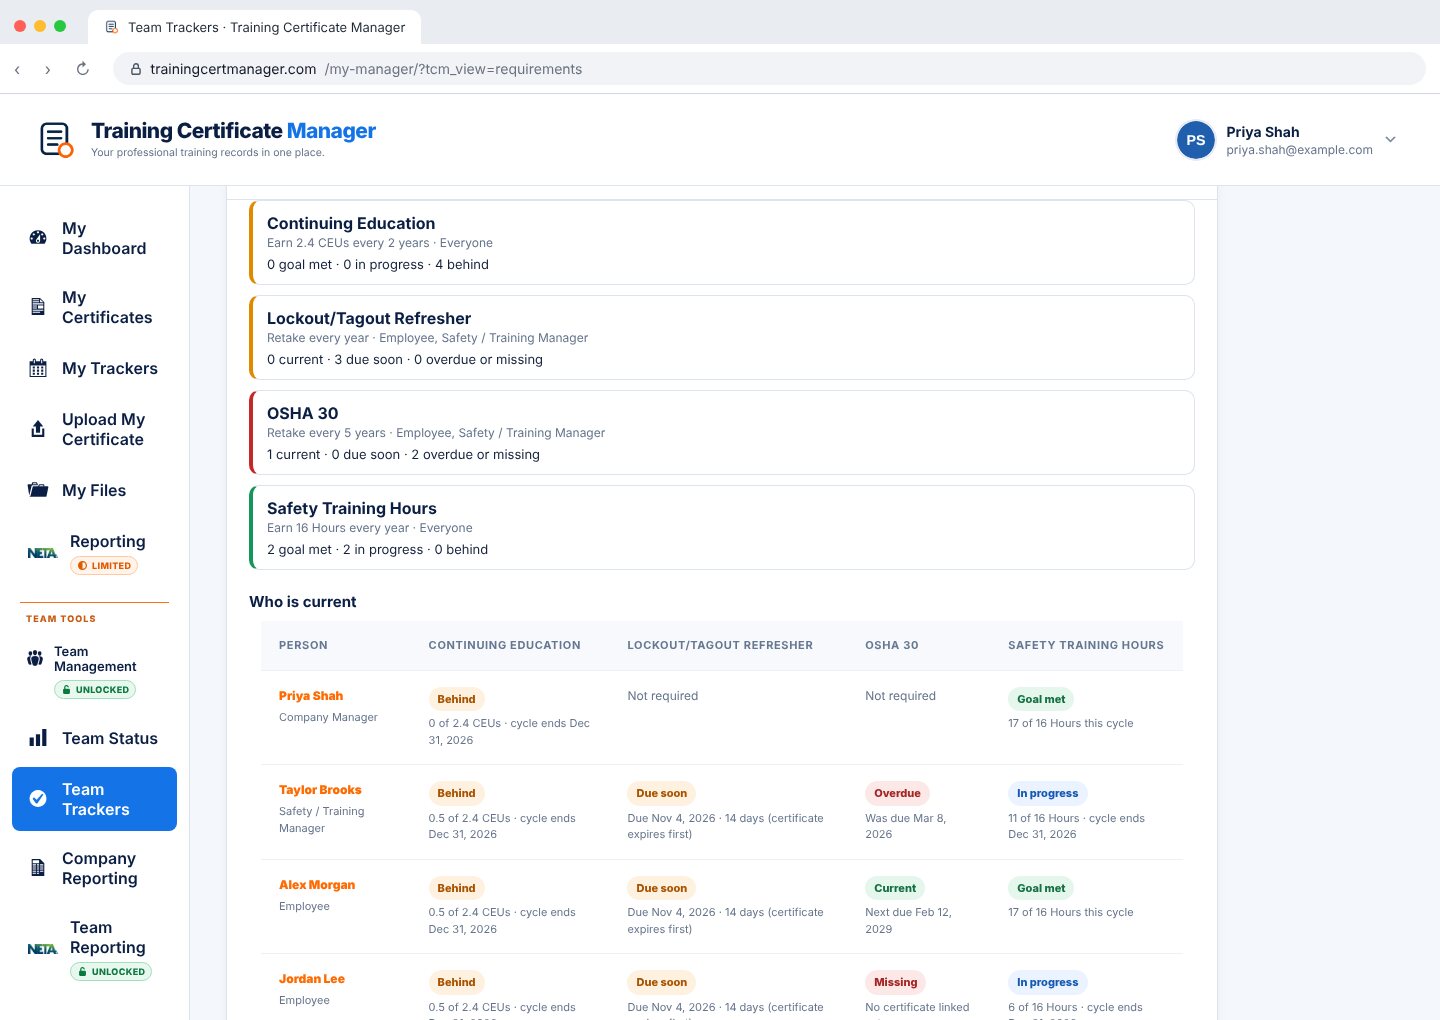Click the Goal met badge in Priya Shah's row
This screenshot has width=1440, height=1020.
pyautogui.click(x=1041, y=699)
